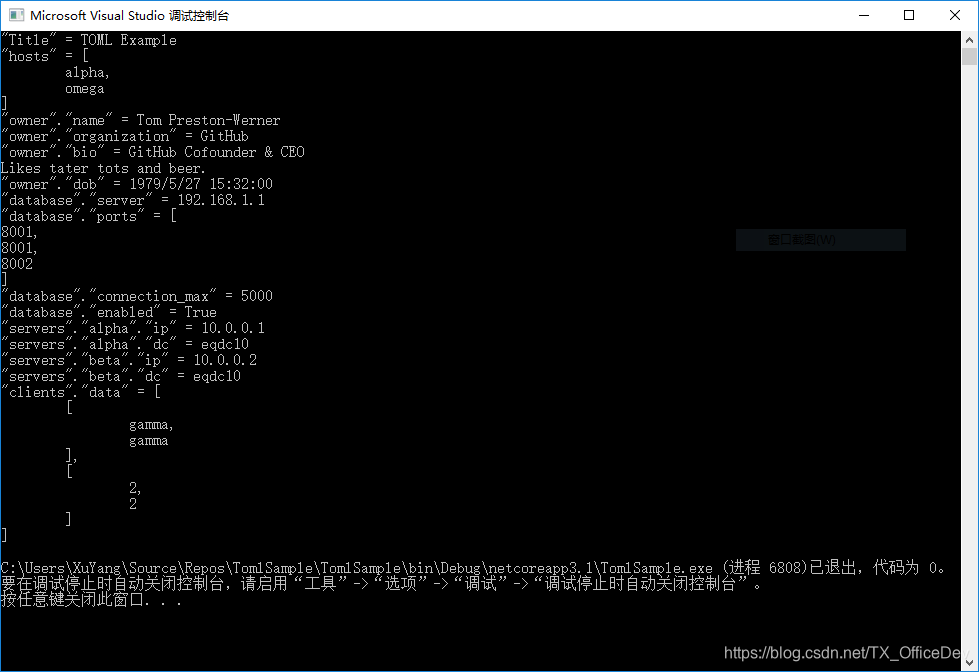Click the clients data = [ line

[x=81, y=393]
